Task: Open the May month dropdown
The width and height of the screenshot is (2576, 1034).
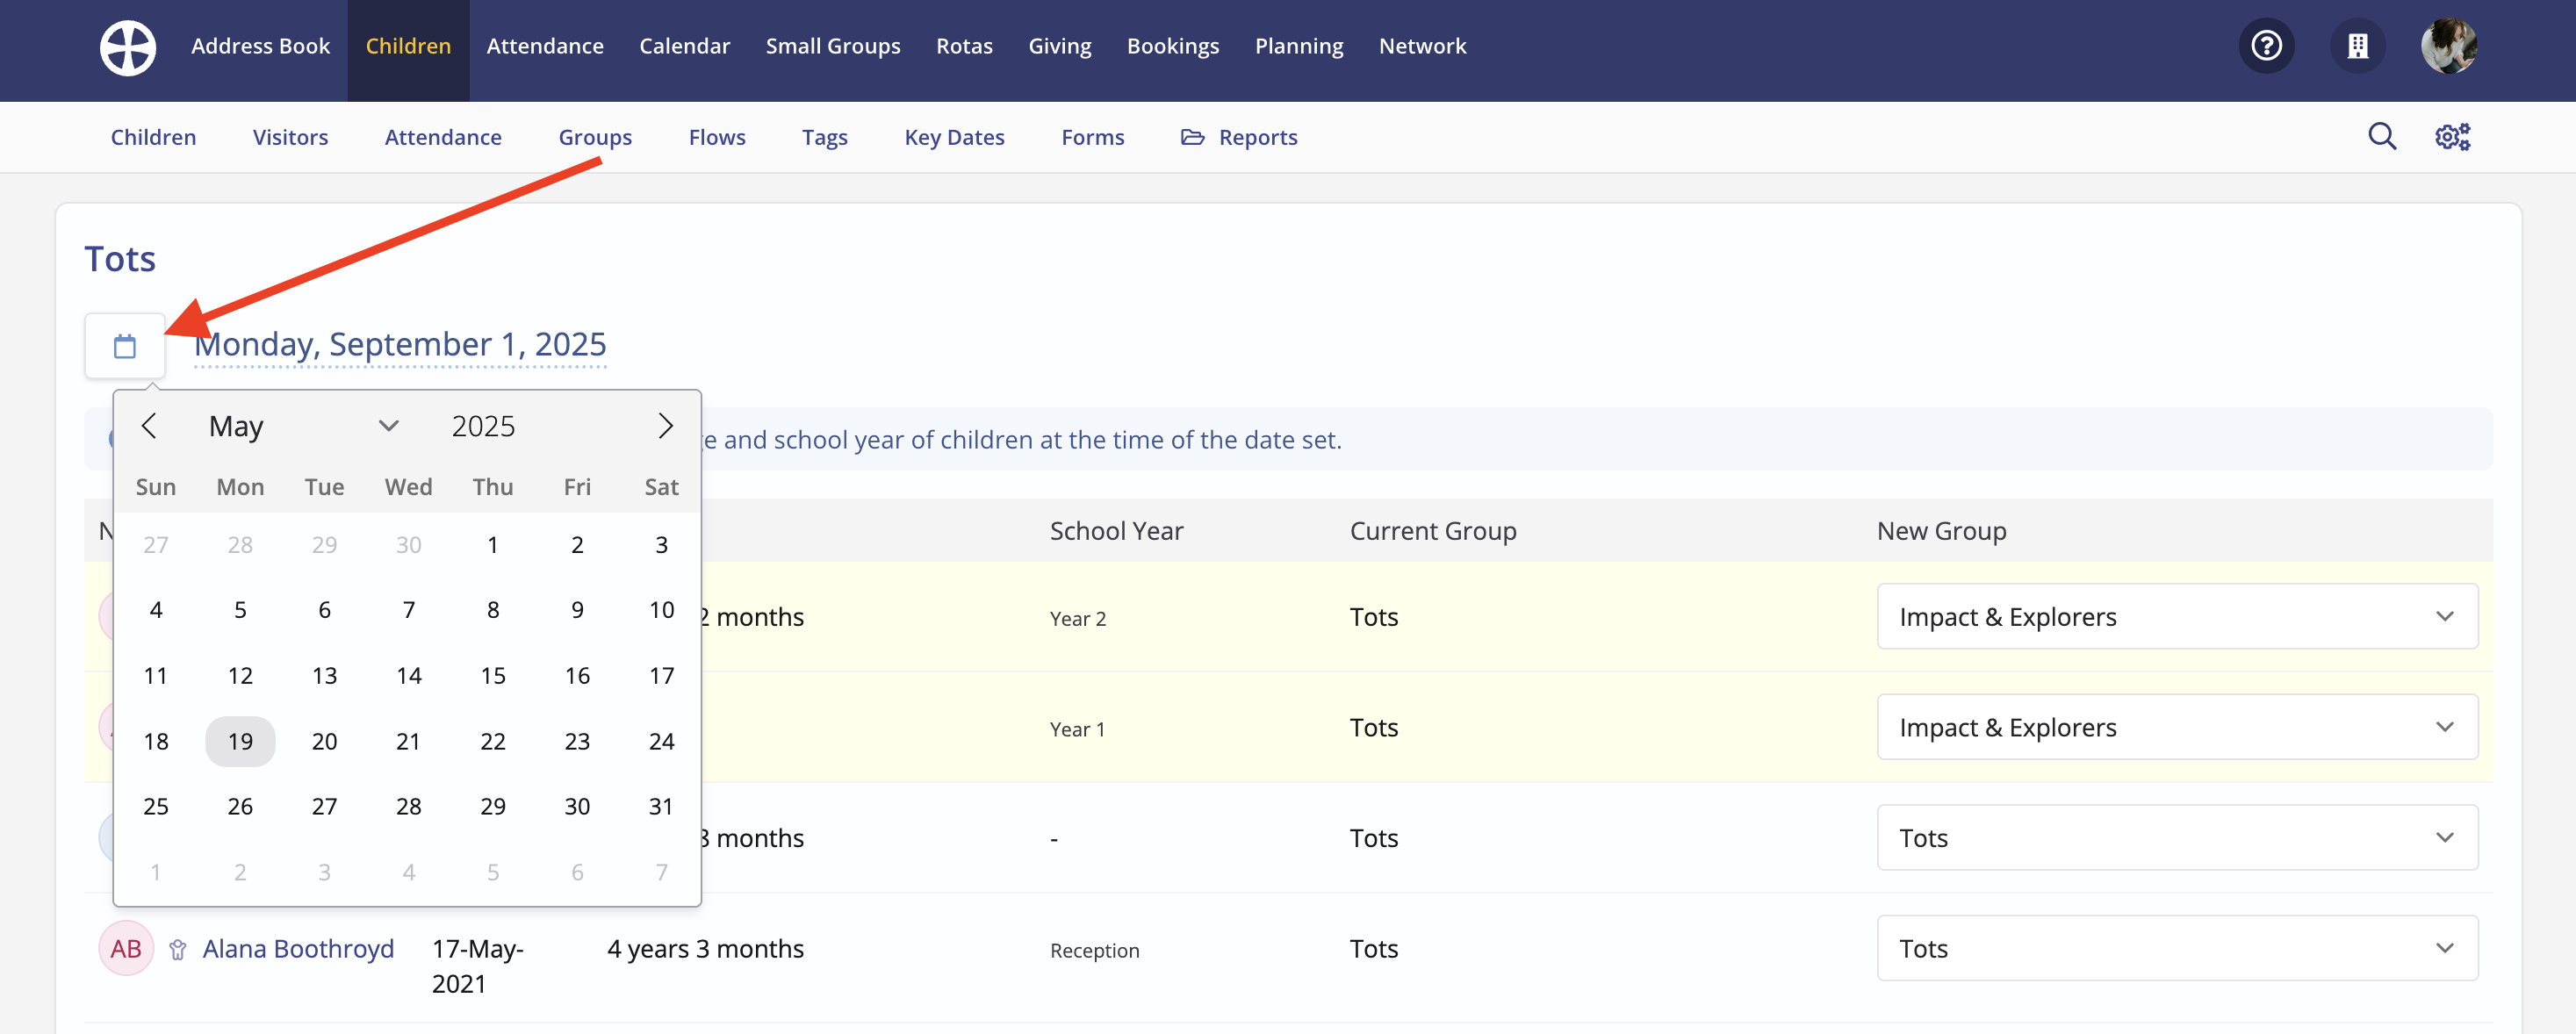Action: 303,426
